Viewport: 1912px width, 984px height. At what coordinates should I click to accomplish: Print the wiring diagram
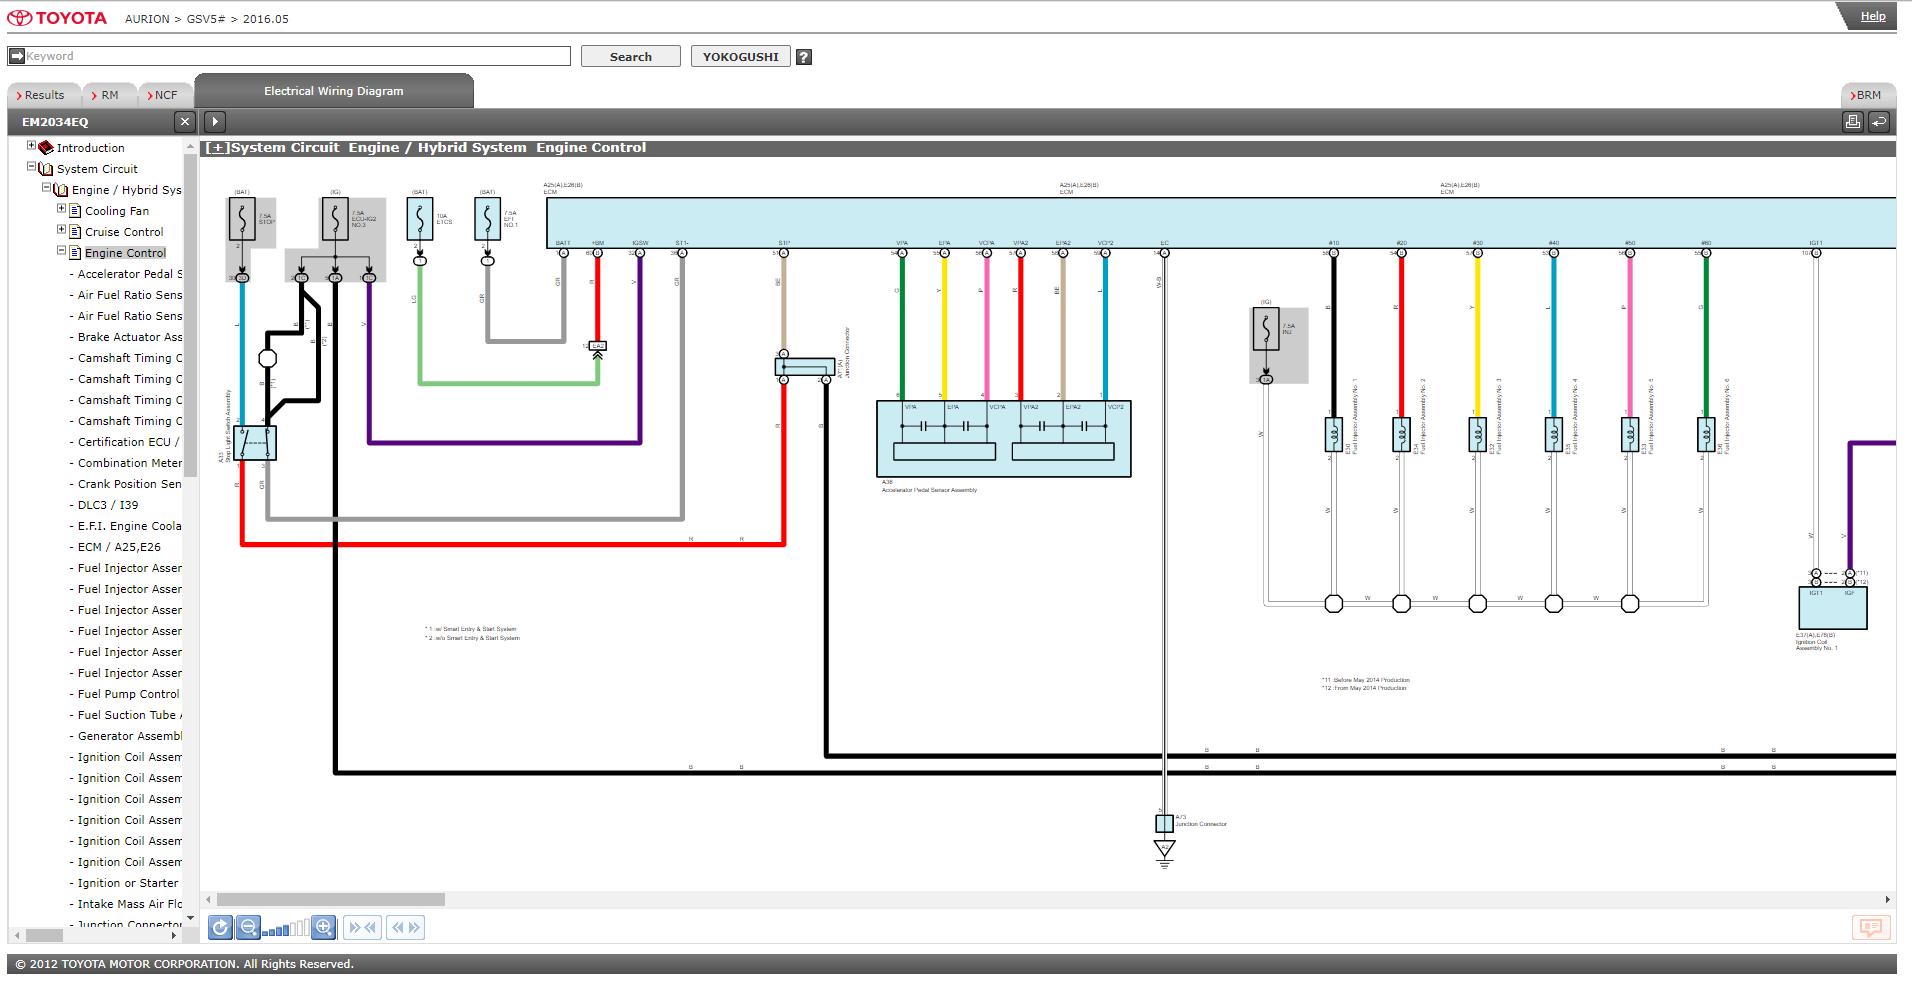[1852, 122]
